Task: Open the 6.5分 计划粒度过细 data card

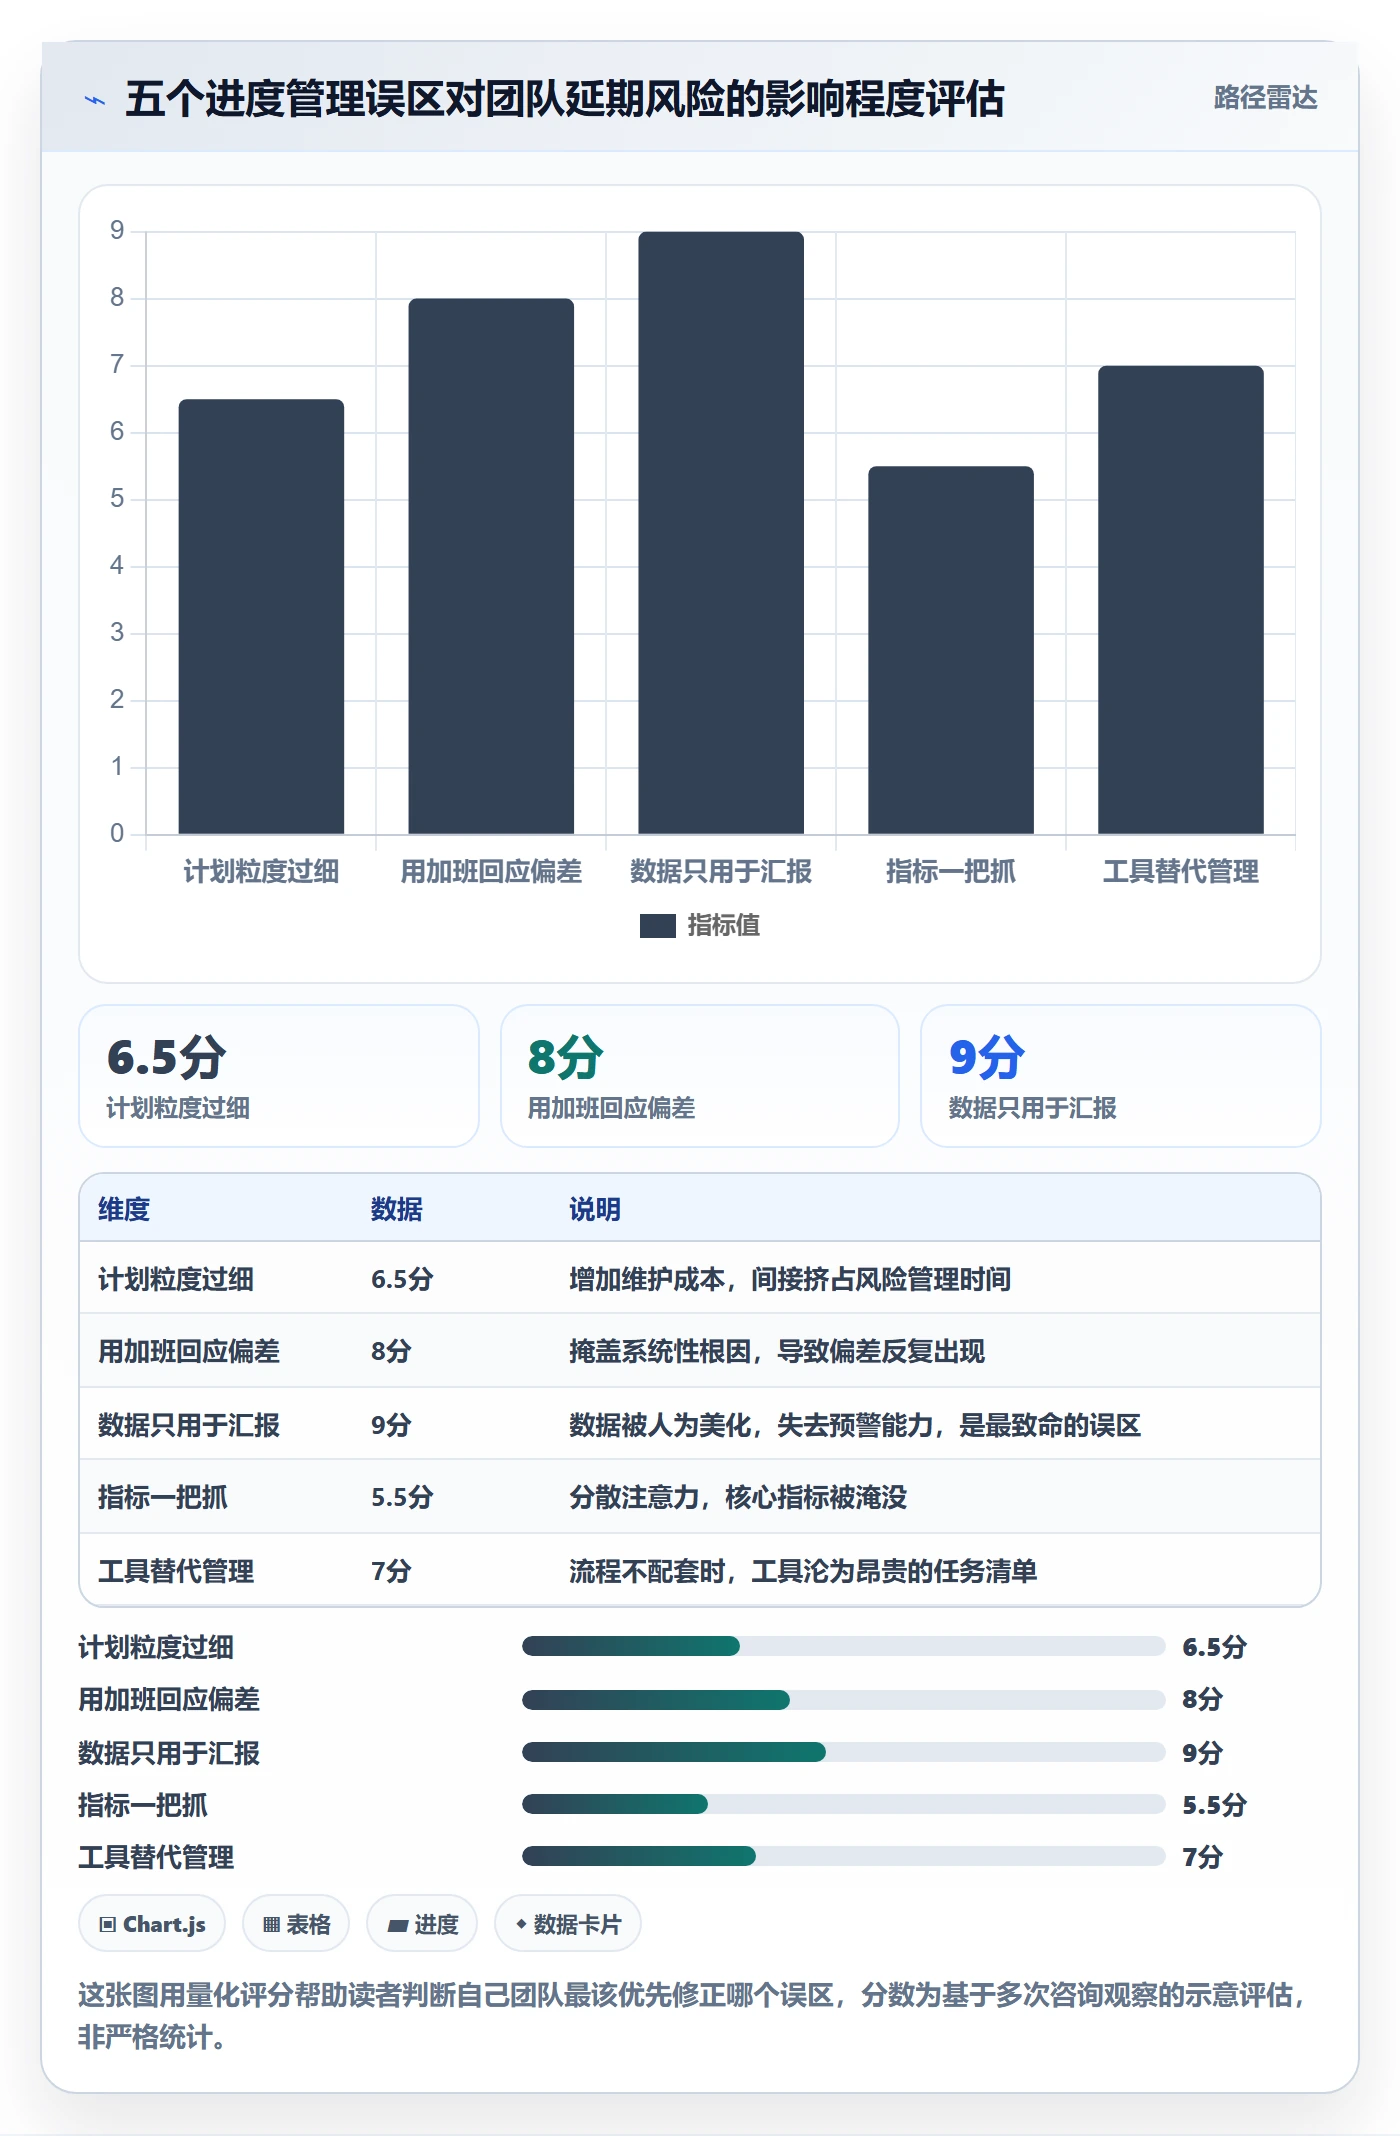Action: pos(279,1076)
